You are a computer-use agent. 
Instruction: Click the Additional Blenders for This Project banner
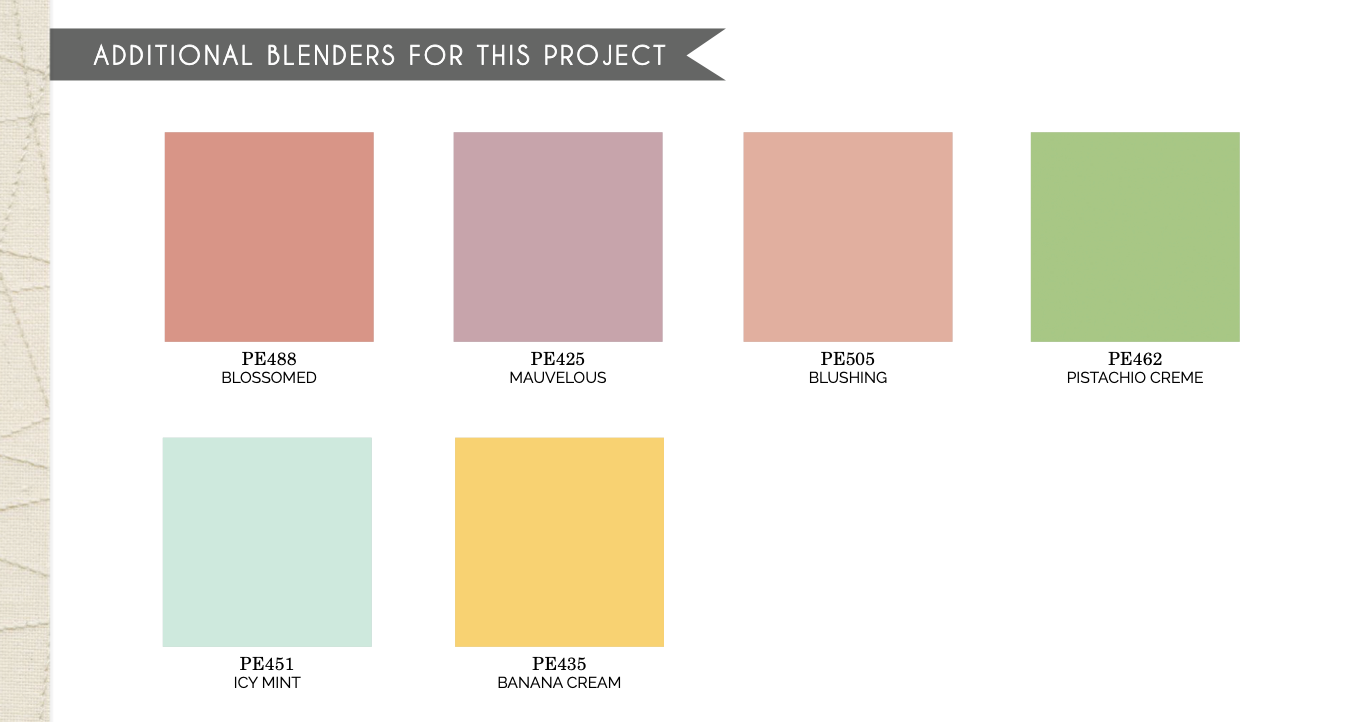click(380, 55)
